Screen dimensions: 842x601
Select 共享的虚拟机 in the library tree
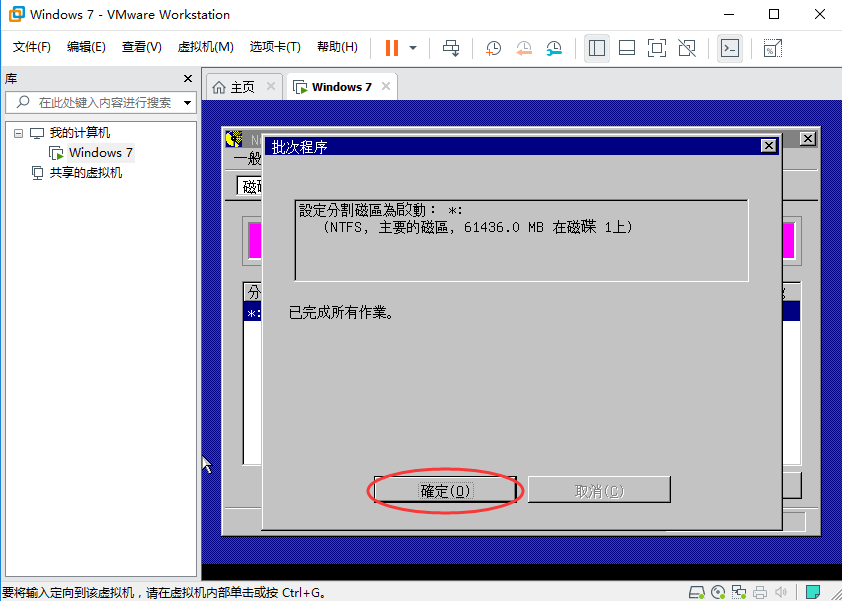85,173
